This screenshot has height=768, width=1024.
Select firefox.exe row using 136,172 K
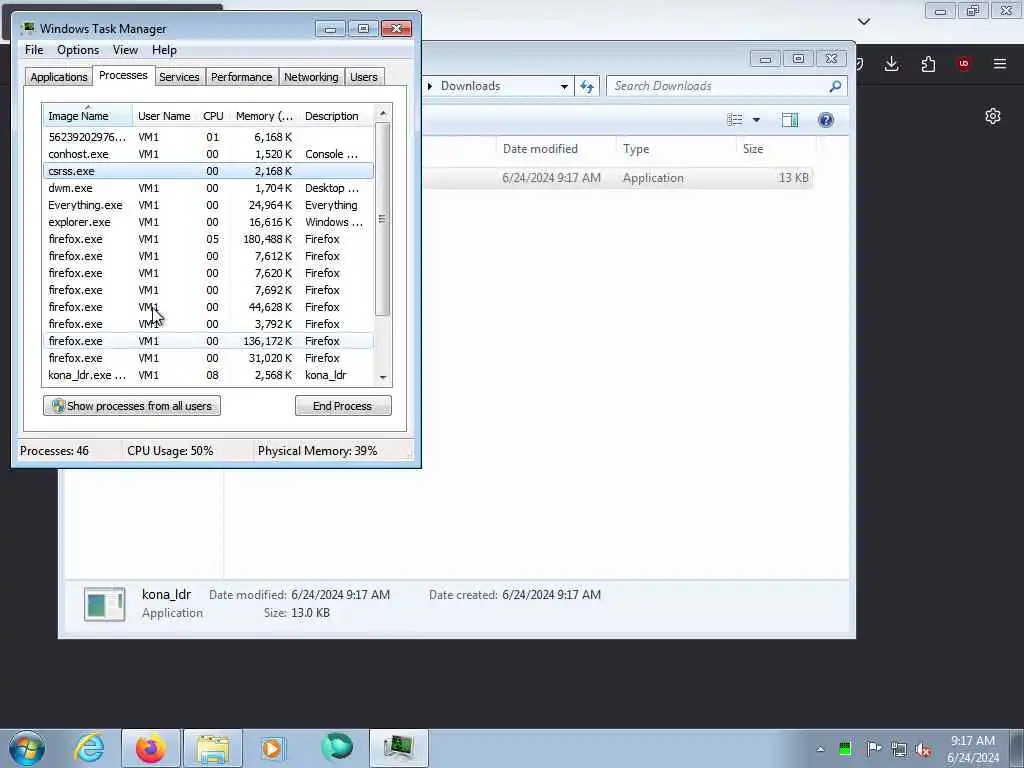[x=209, y=341]
